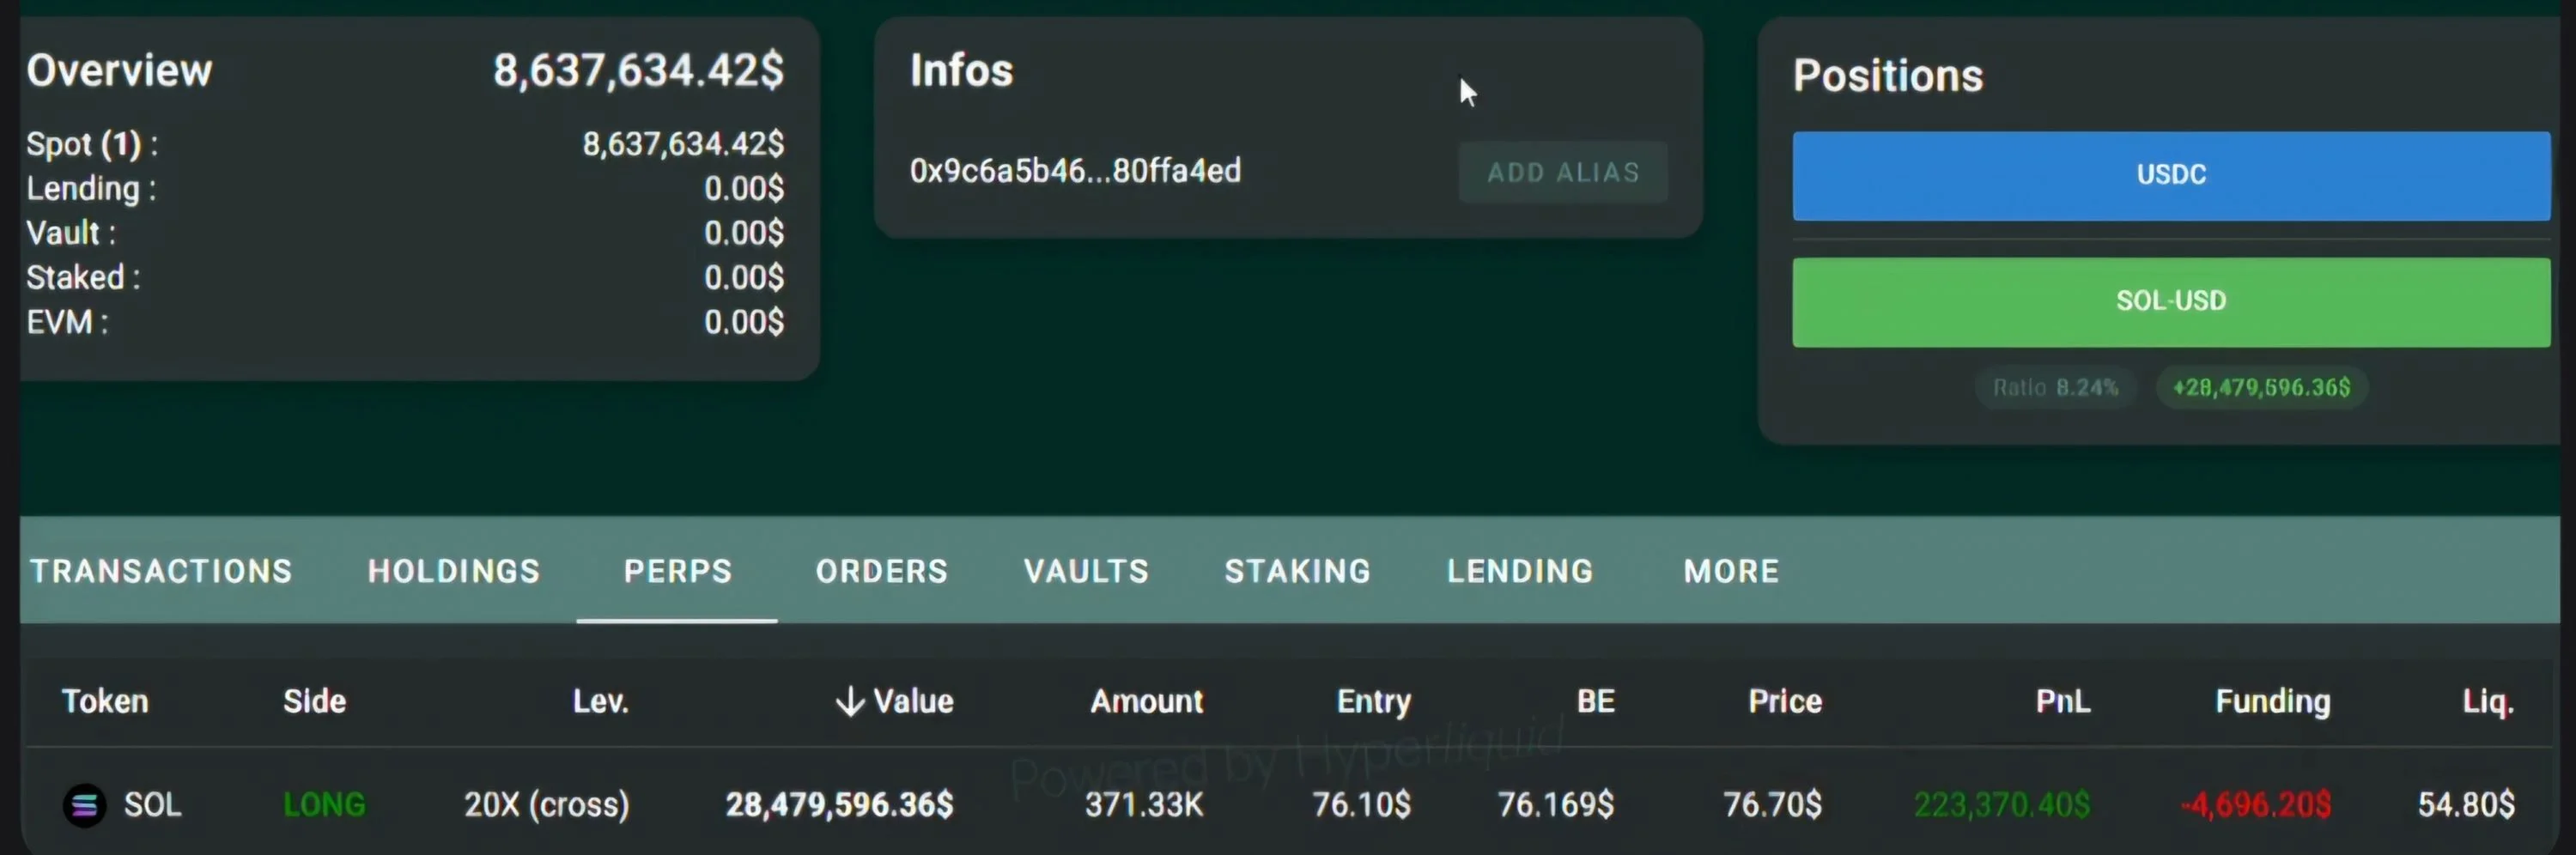2576x855 pixels.
Task: Sort by Value using the down arrow
Action: [849, 702]
